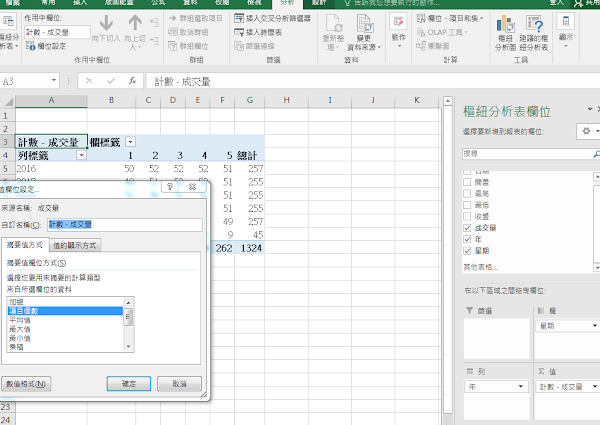The width and height of the screenshot is (600, 425).
Task: Open the 顯示 show icon
Action: tap(566, 21)
